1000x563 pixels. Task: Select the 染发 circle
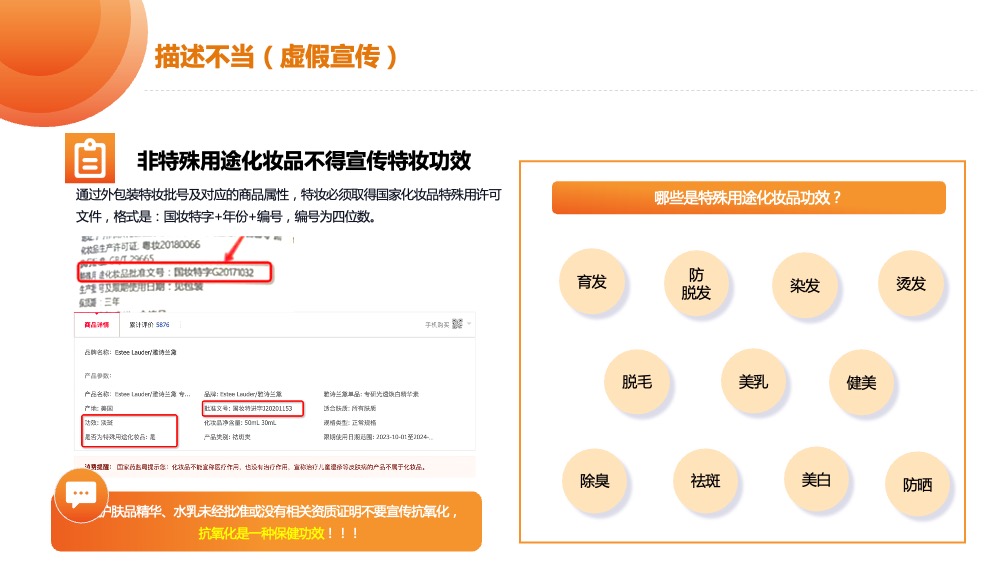[804, 285]
